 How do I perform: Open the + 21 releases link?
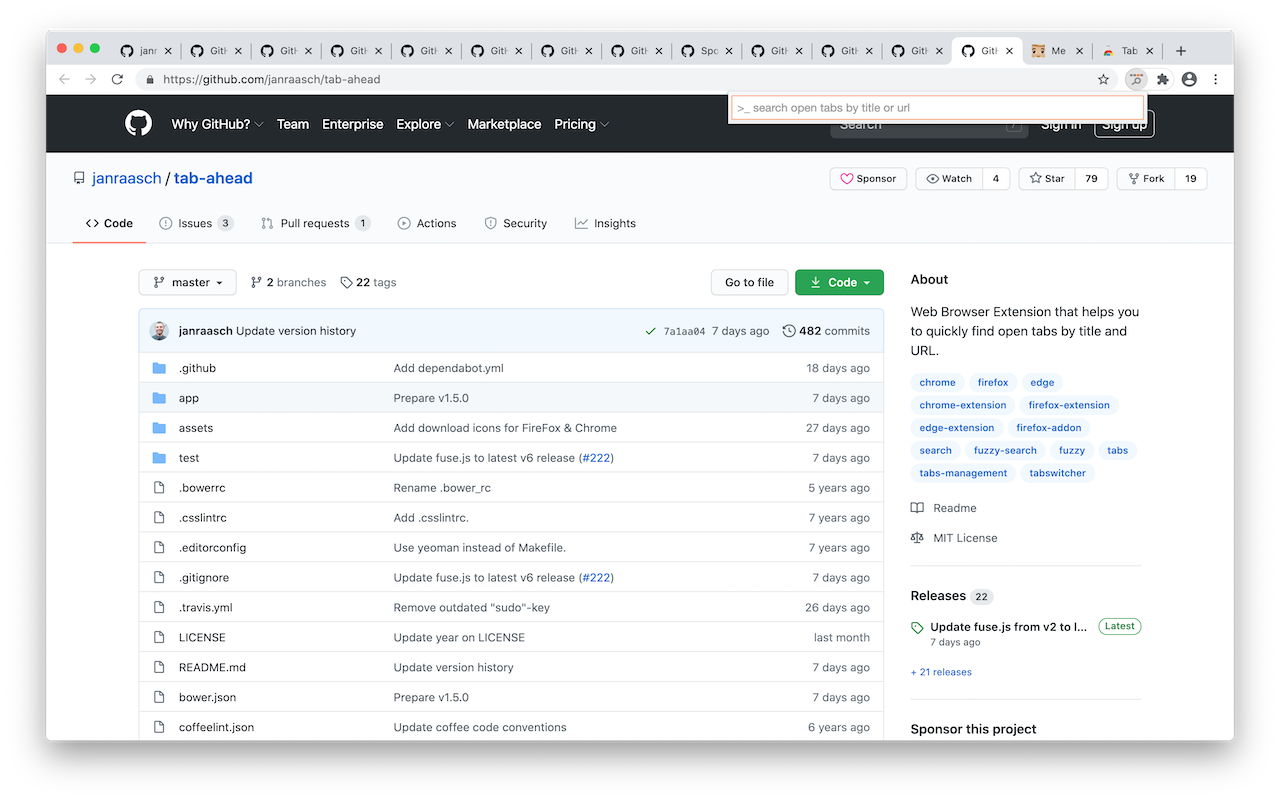click(941, 672)
